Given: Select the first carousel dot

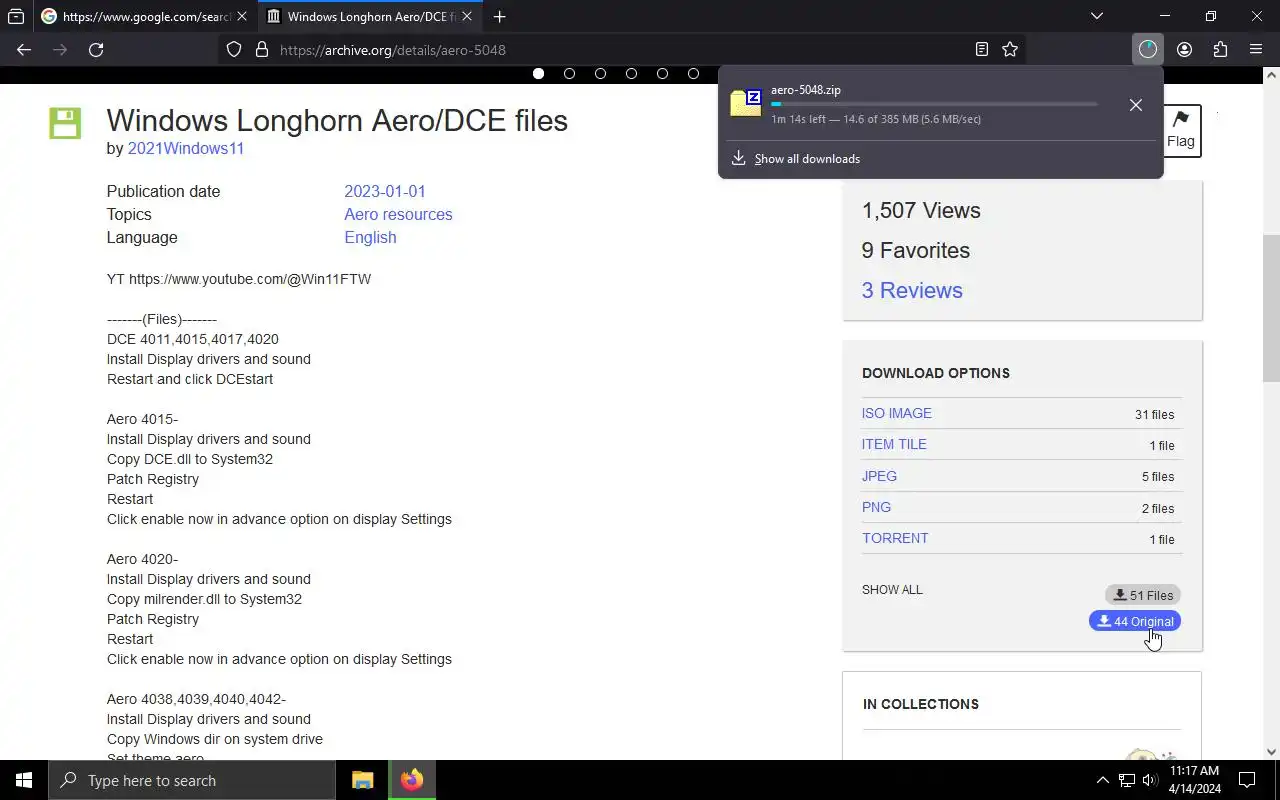Looking at the screenshot, I should 538,73.
